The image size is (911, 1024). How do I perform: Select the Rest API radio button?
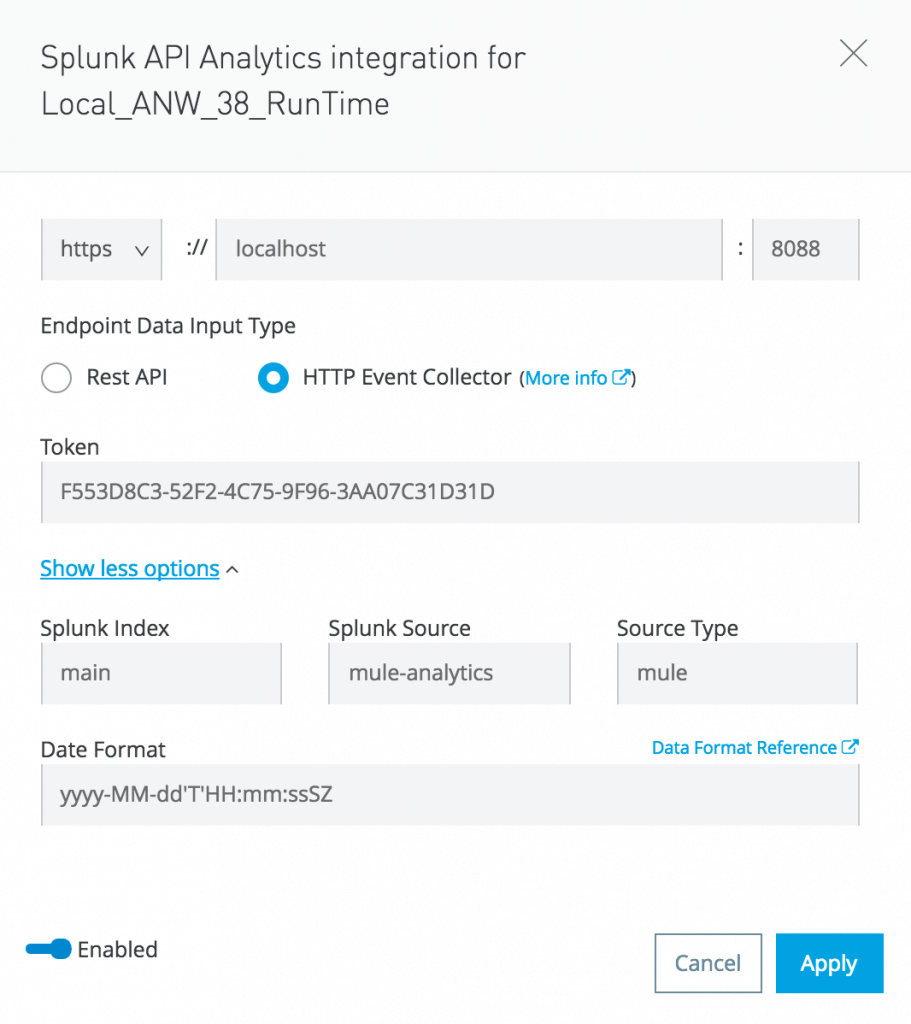(x=56, y=378)
